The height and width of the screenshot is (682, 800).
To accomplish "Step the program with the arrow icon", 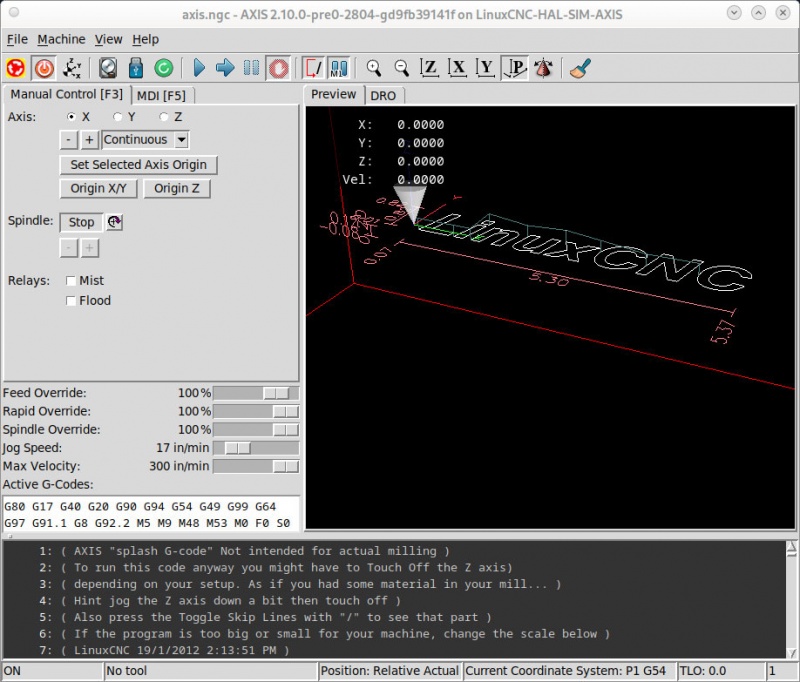I will click(225, 68).
